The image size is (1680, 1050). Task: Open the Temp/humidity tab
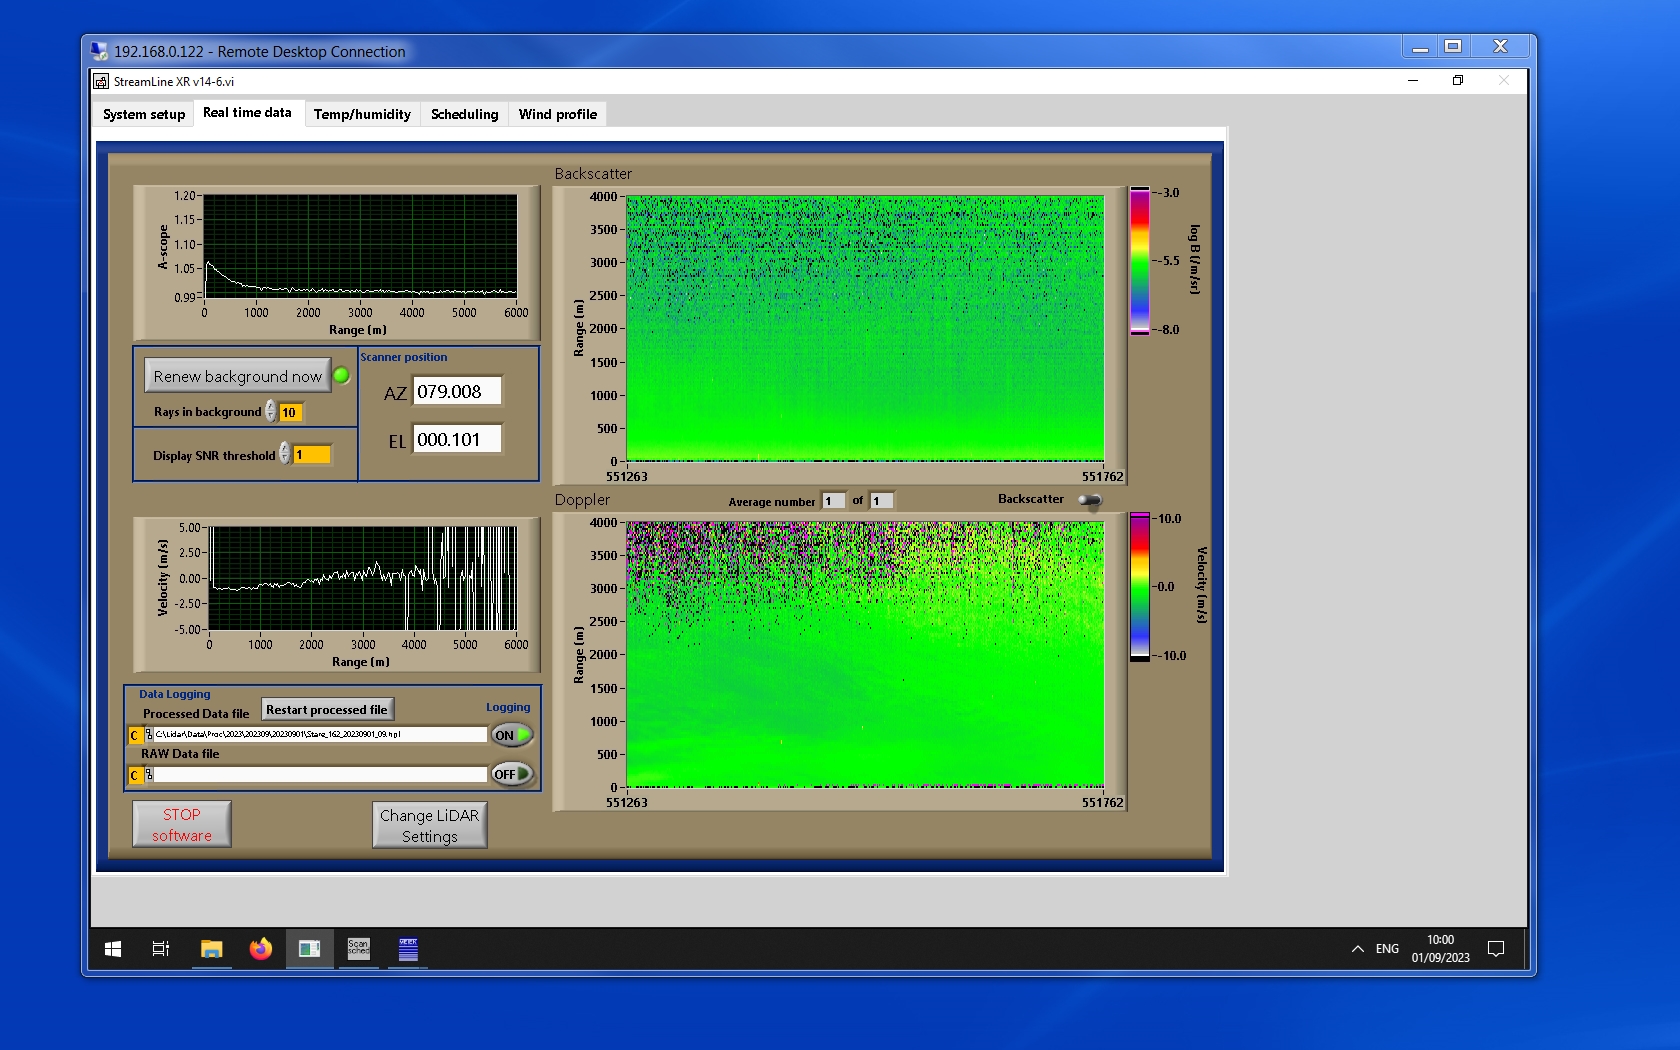coord(362,114)
